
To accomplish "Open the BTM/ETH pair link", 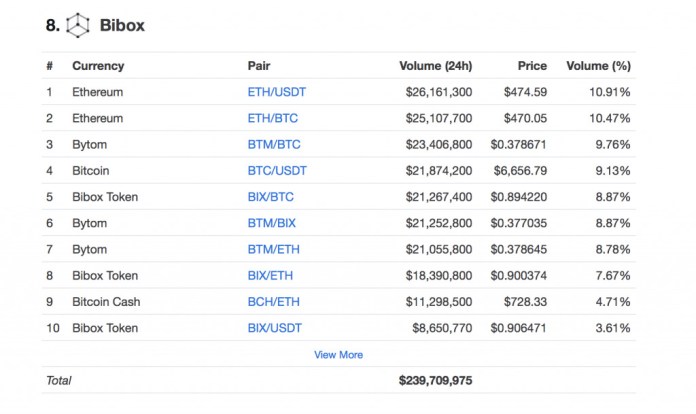I will (x=273, y=249).
